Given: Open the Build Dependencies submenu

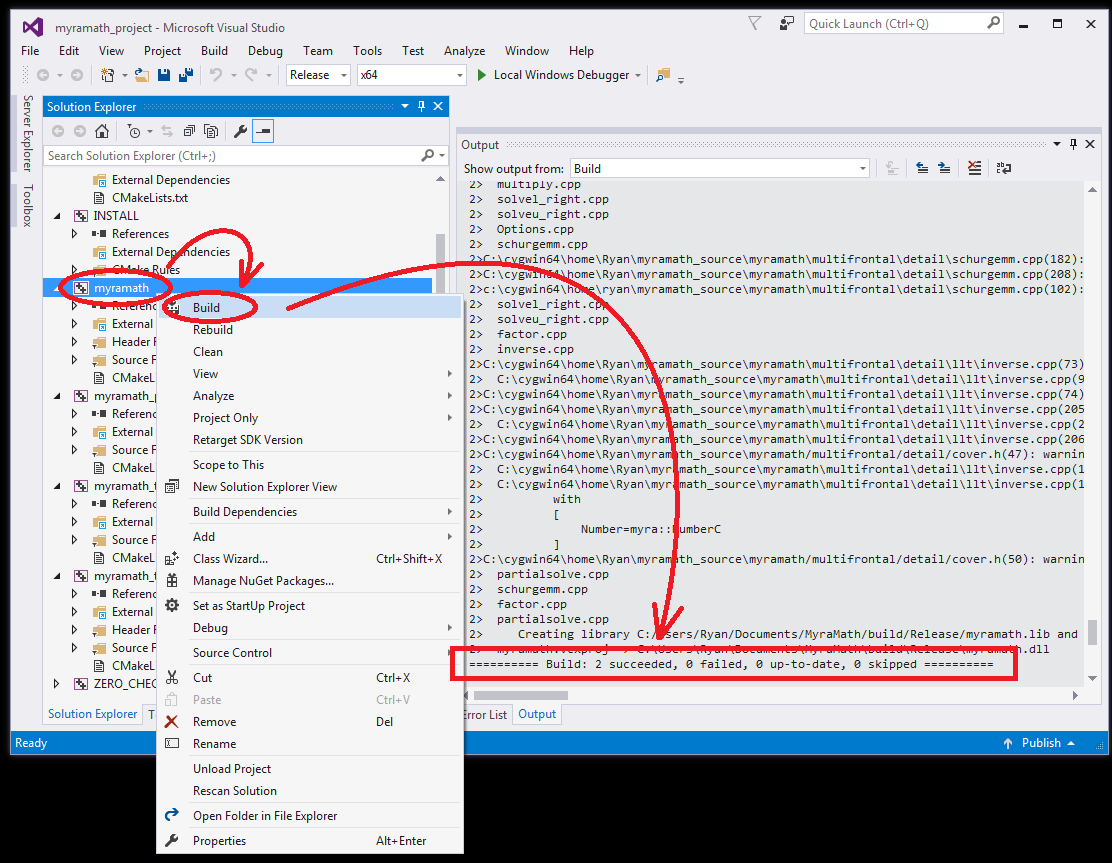Looking at the screenshot, I should pos(309,512).
